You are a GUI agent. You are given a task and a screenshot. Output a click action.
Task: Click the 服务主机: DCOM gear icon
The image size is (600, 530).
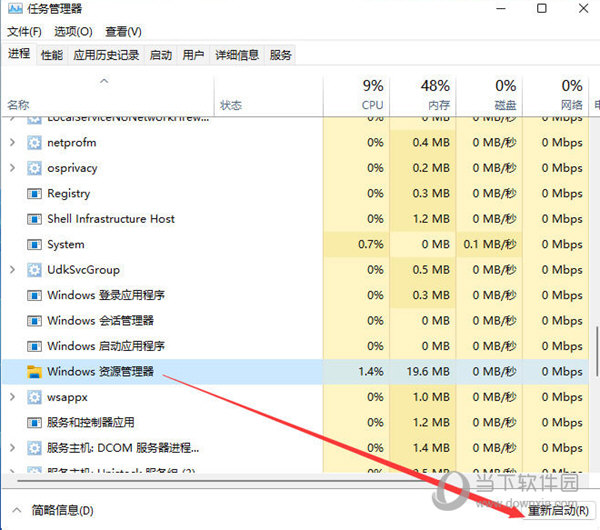pos(34,448)
